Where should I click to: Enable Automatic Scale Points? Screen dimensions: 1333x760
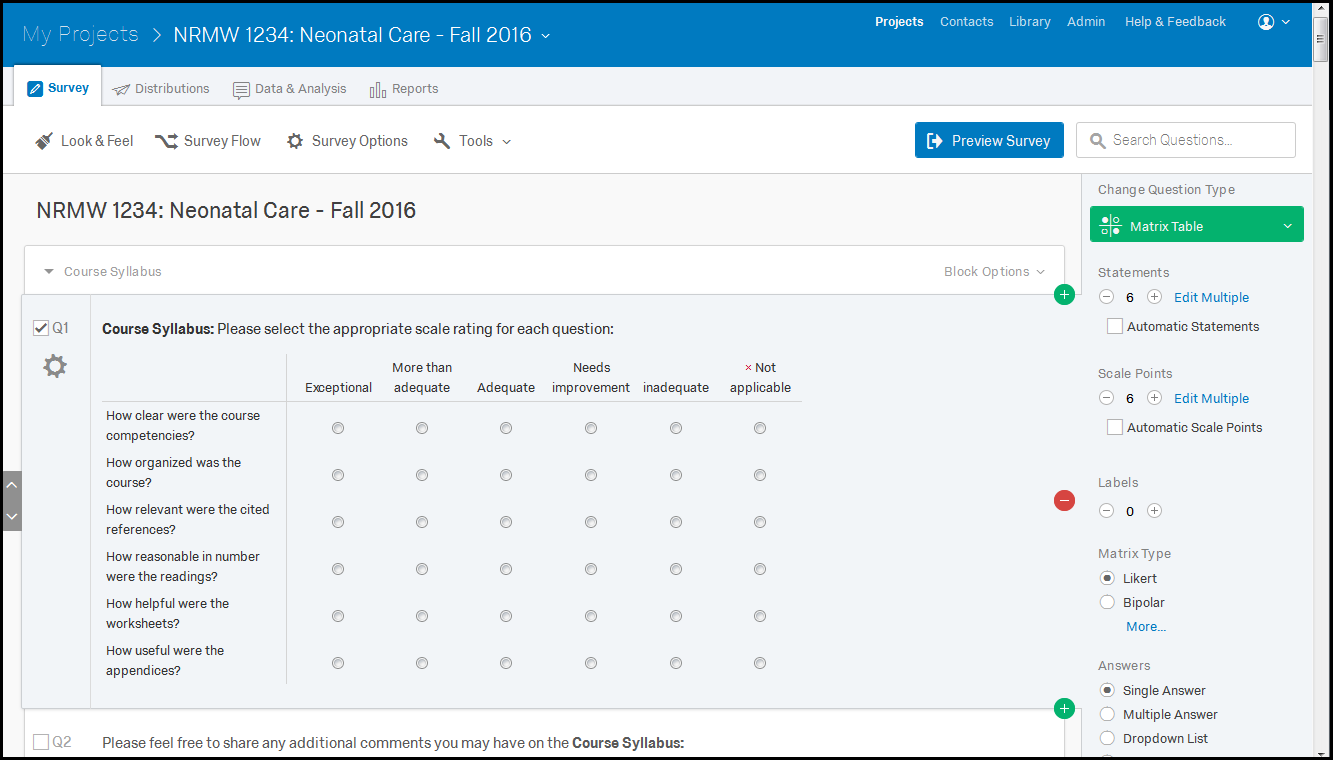(x=1115, y=427)
